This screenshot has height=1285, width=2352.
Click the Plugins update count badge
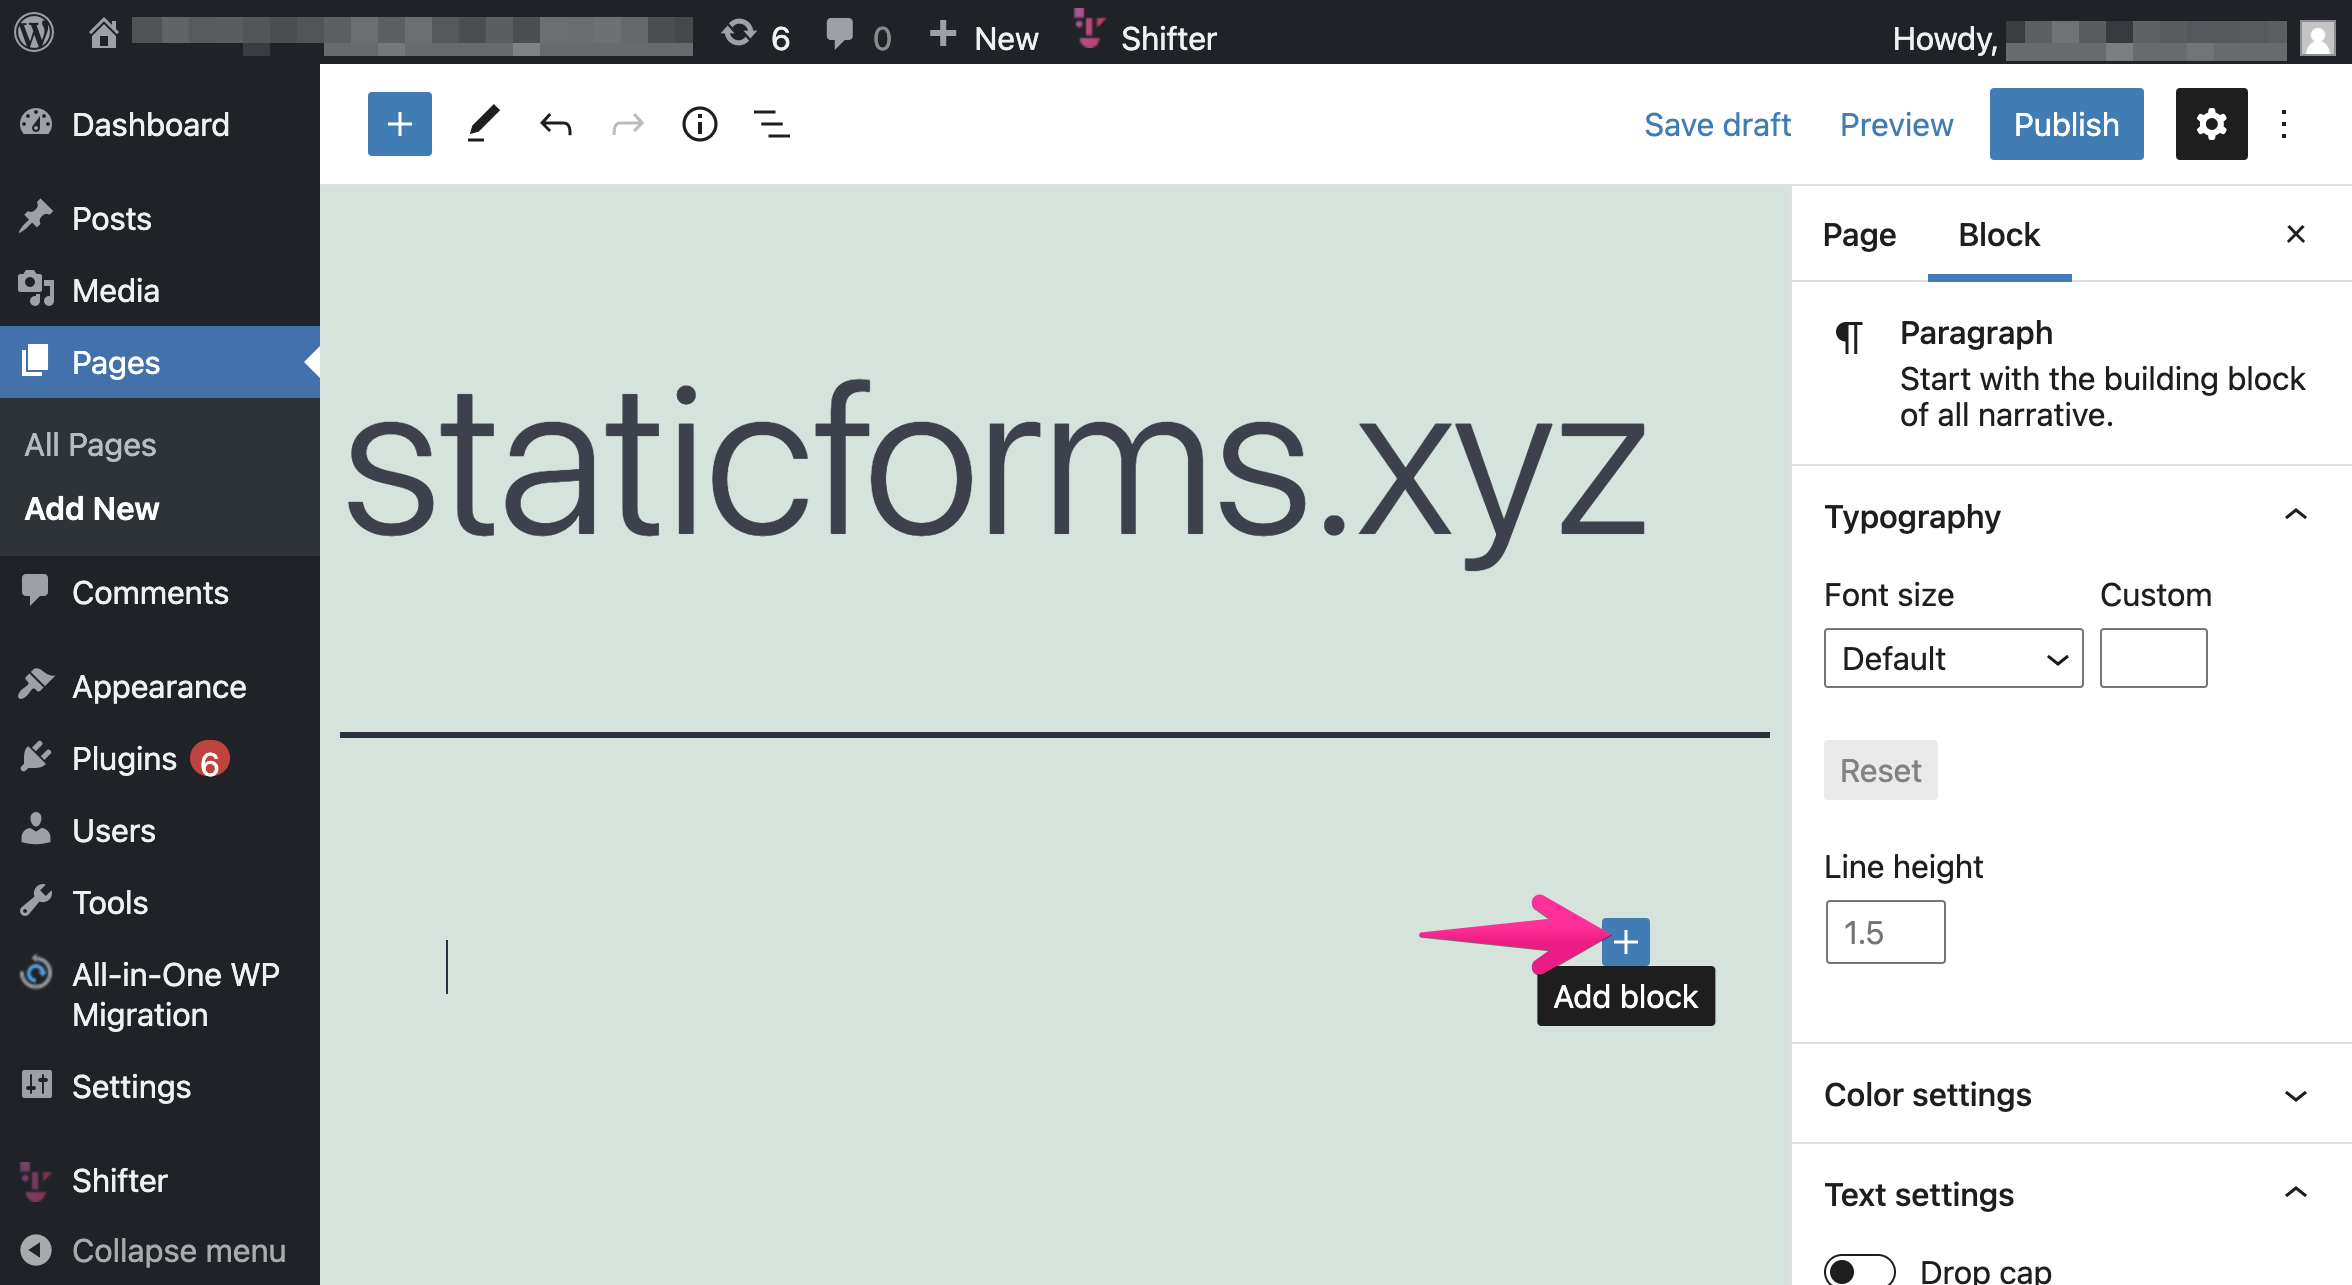coord(210,760)
